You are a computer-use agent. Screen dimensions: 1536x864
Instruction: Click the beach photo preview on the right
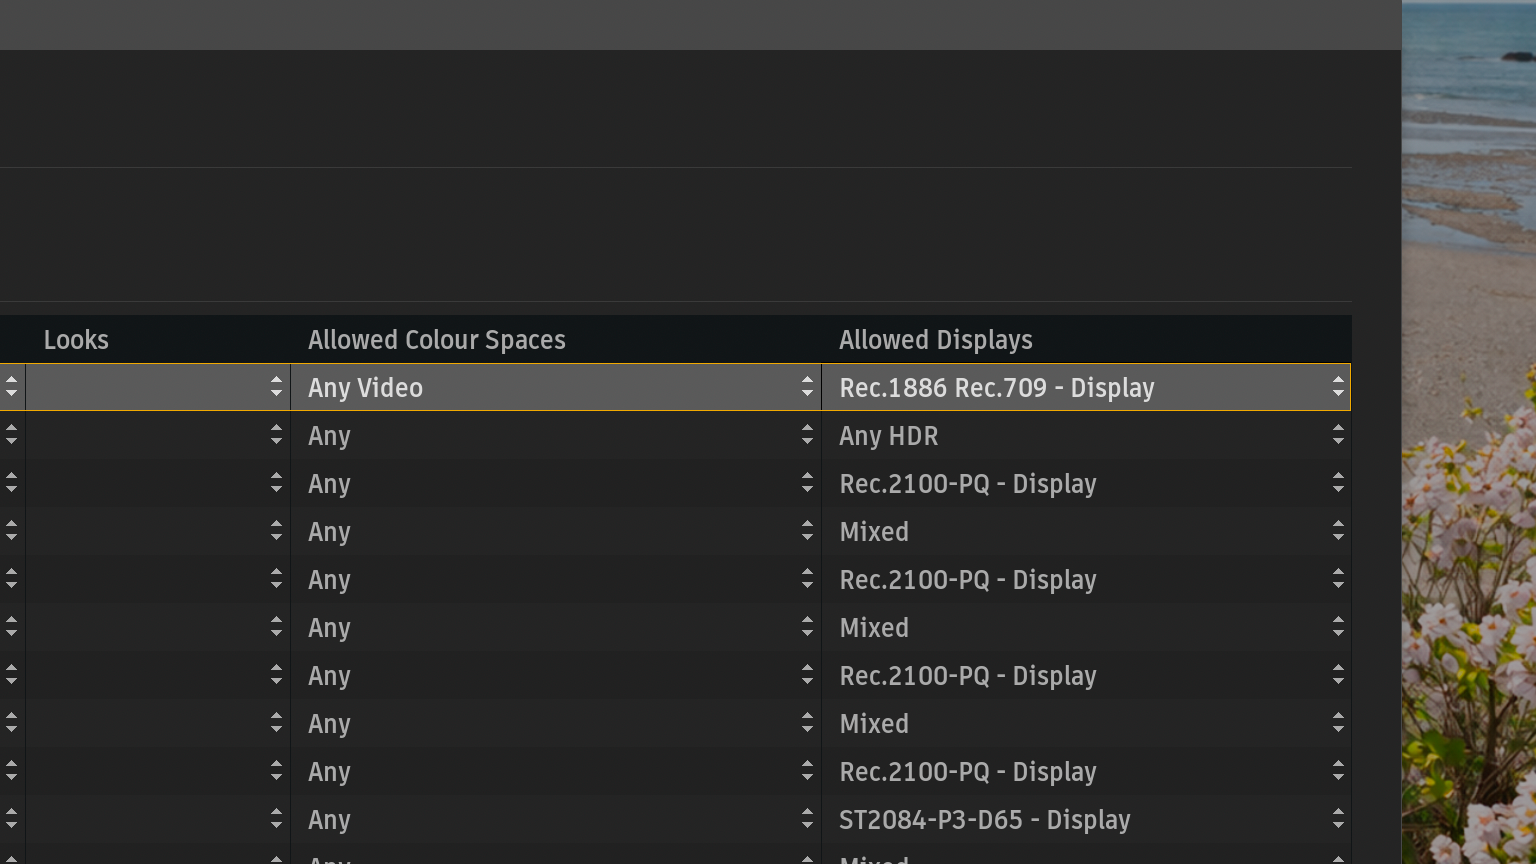(x=1468, y=430)
